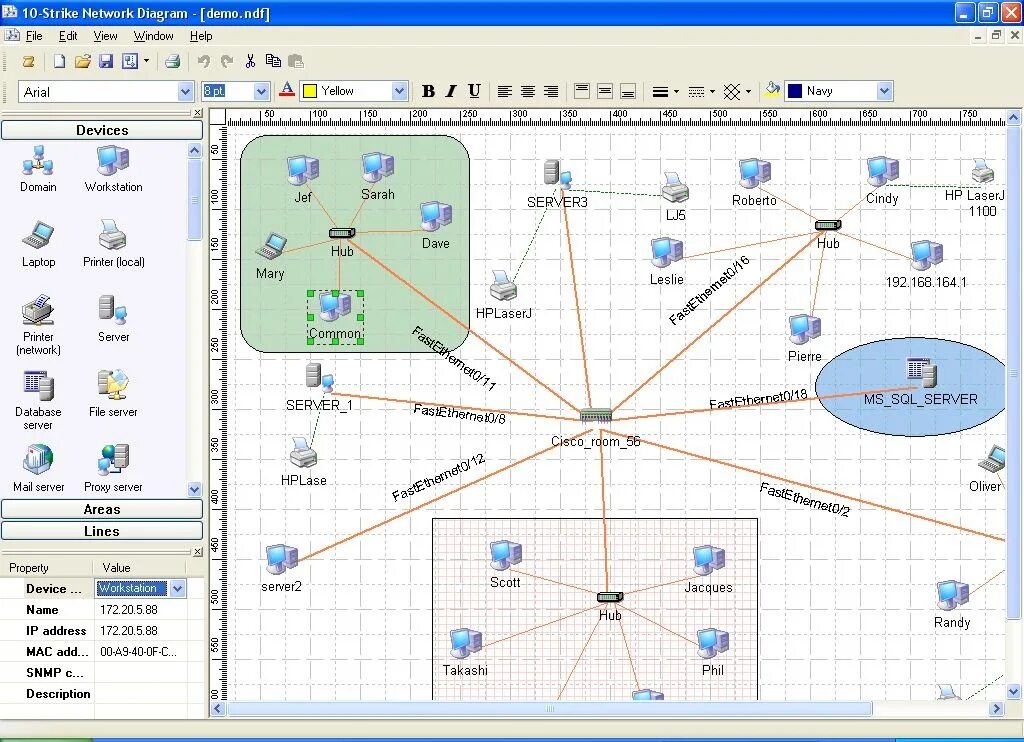Click the Cut scissors icon
Viewport: 1024px width, 742px height.
tap(250, 62)
